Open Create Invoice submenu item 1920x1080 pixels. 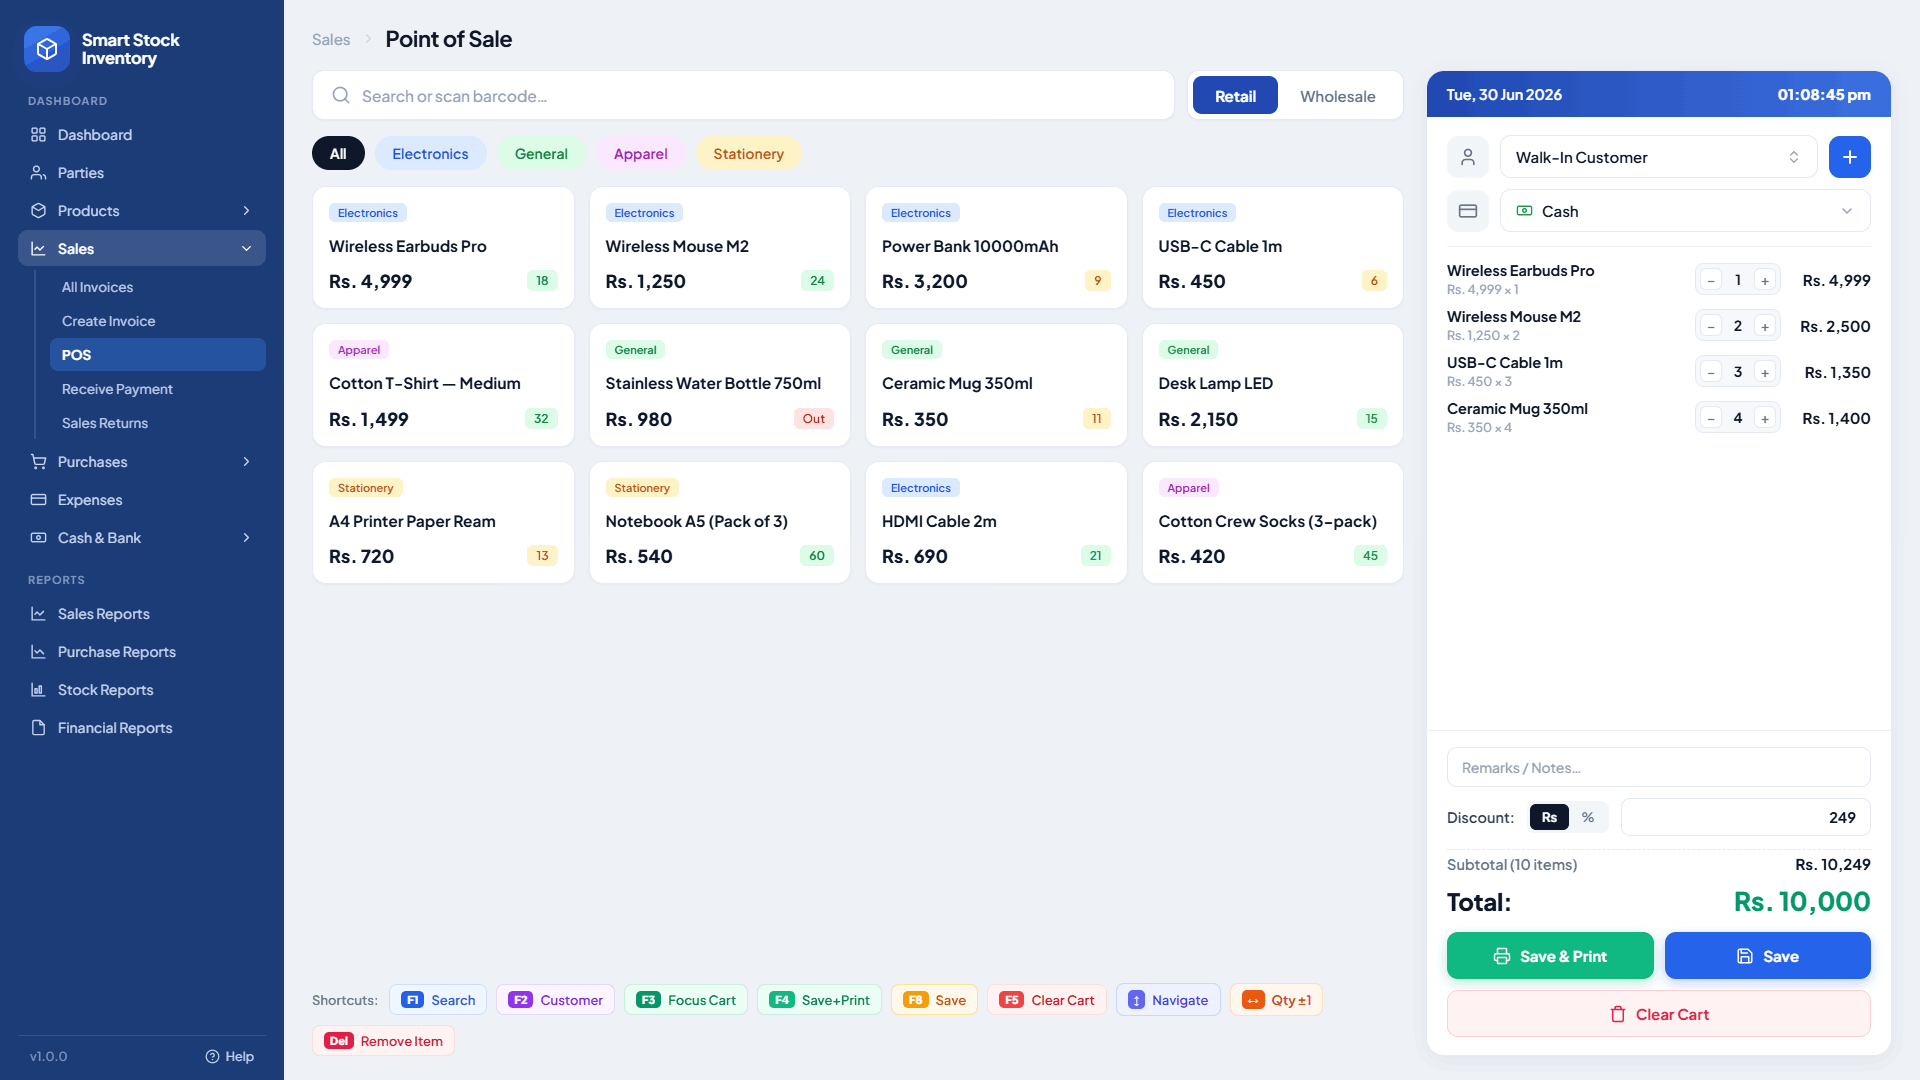tap(158, 321)
